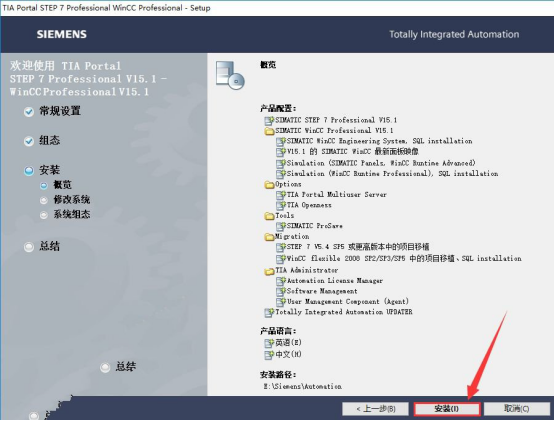Select the SIMATIC ProSave tree row text

(x=314, y=226)
